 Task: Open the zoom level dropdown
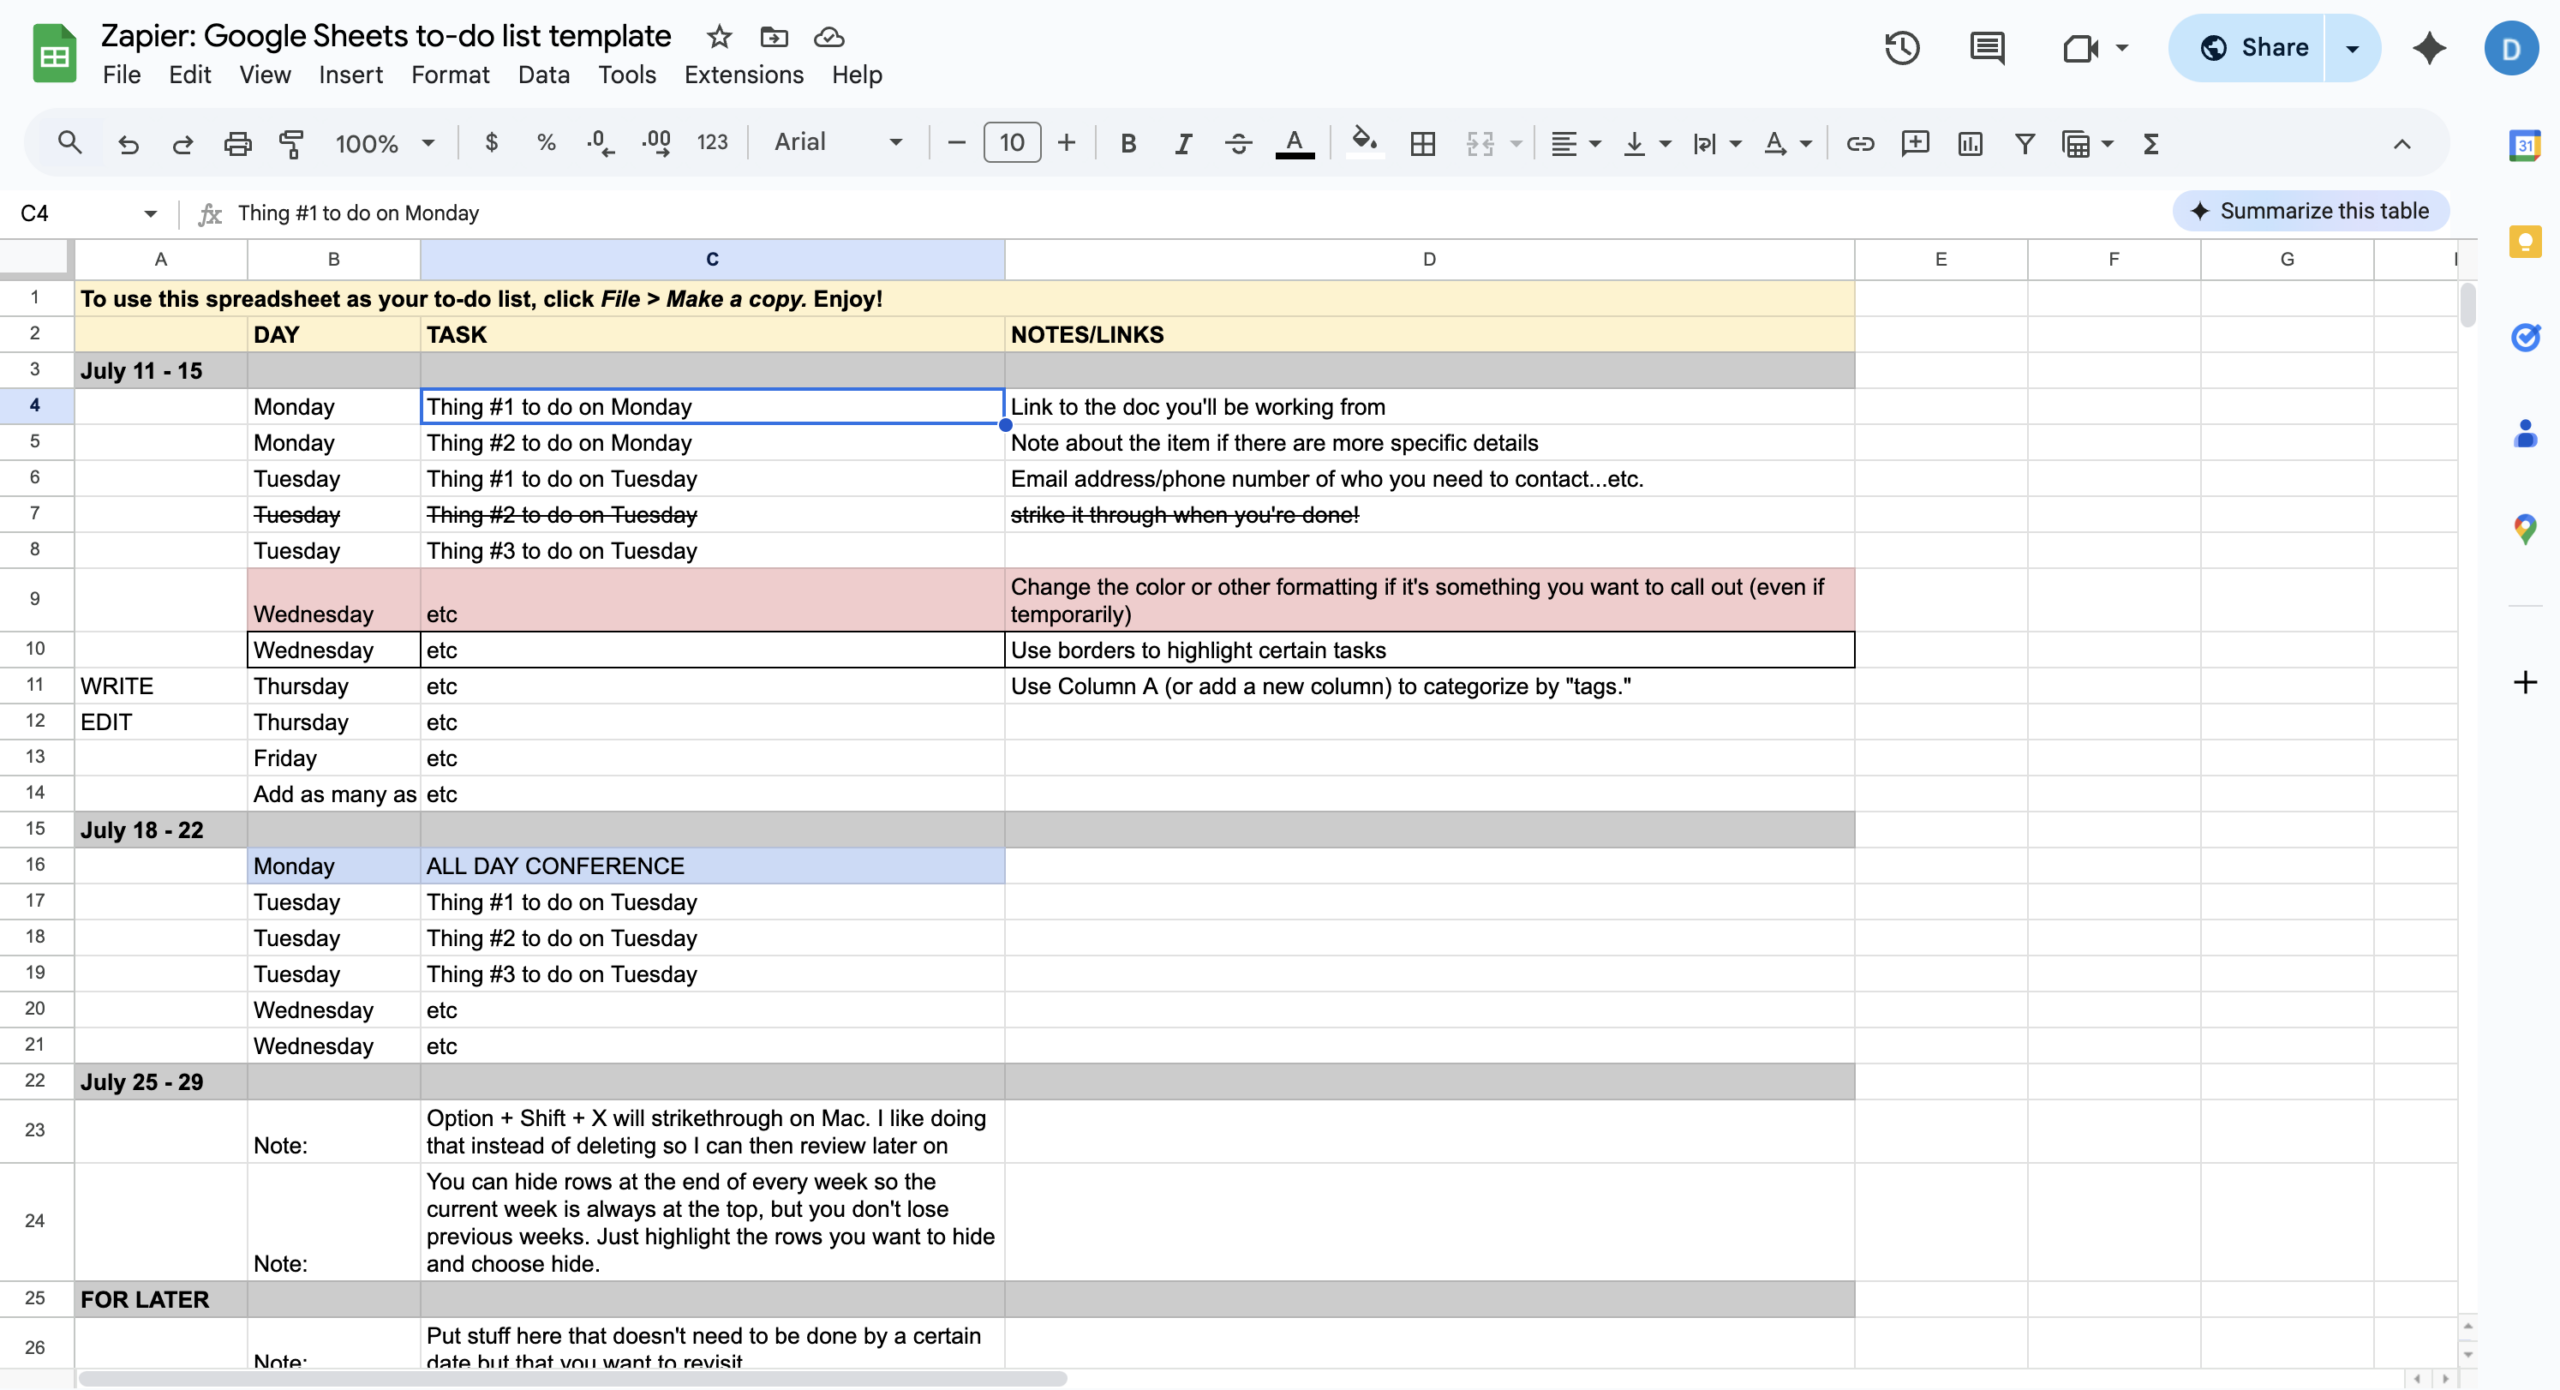click(383, 143)
